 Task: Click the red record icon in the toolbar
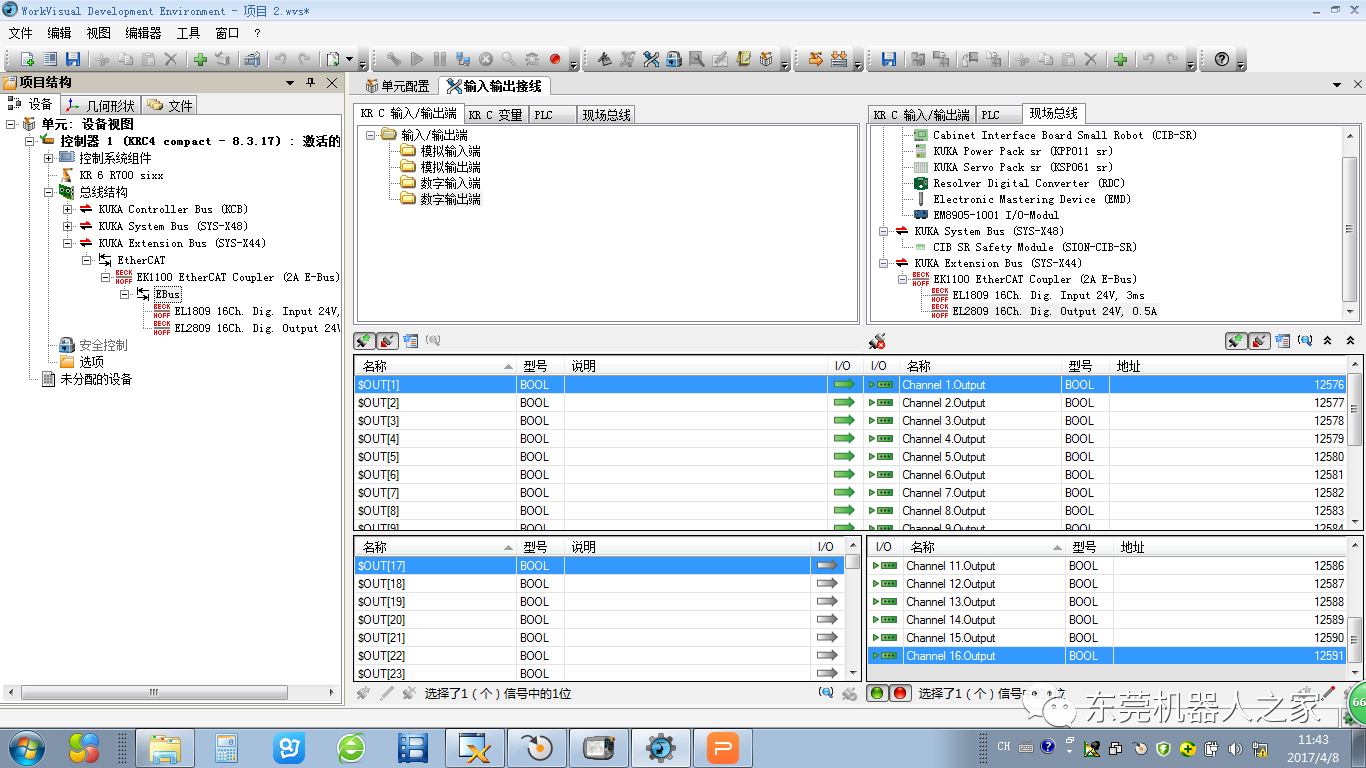coord(555,60)
